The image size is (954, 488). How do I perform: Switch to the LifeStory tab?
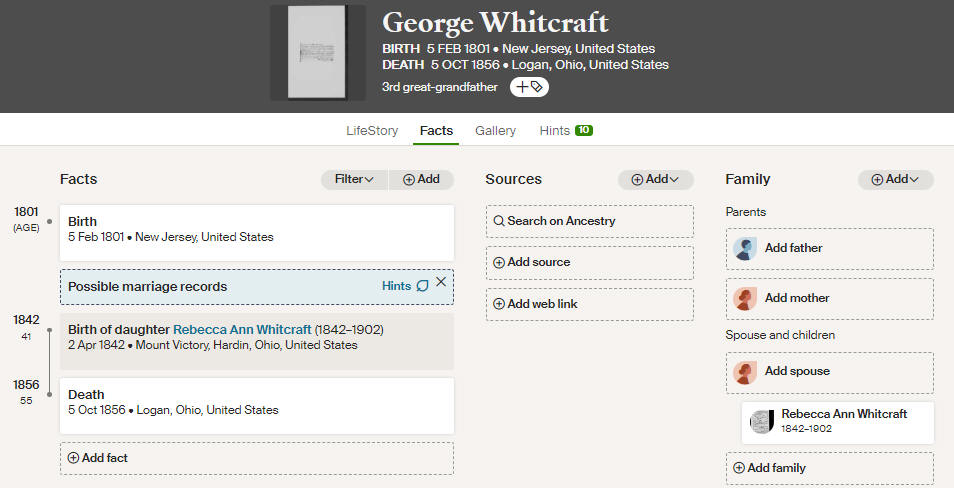point(372,131)
